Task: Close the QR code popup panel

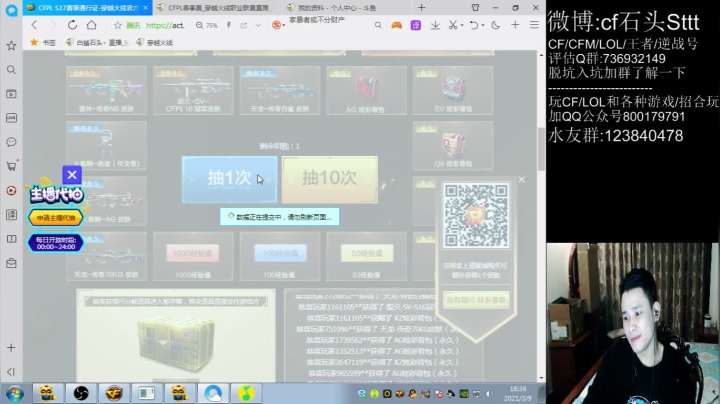Action: pos(521,180)
